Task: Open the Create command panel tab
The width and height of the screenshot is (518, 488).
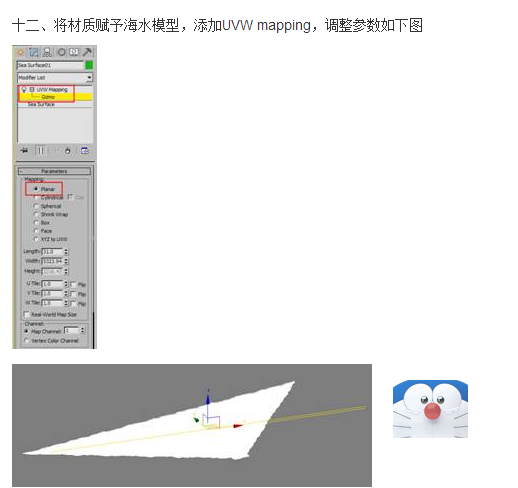Action: (x=21, y=52)
